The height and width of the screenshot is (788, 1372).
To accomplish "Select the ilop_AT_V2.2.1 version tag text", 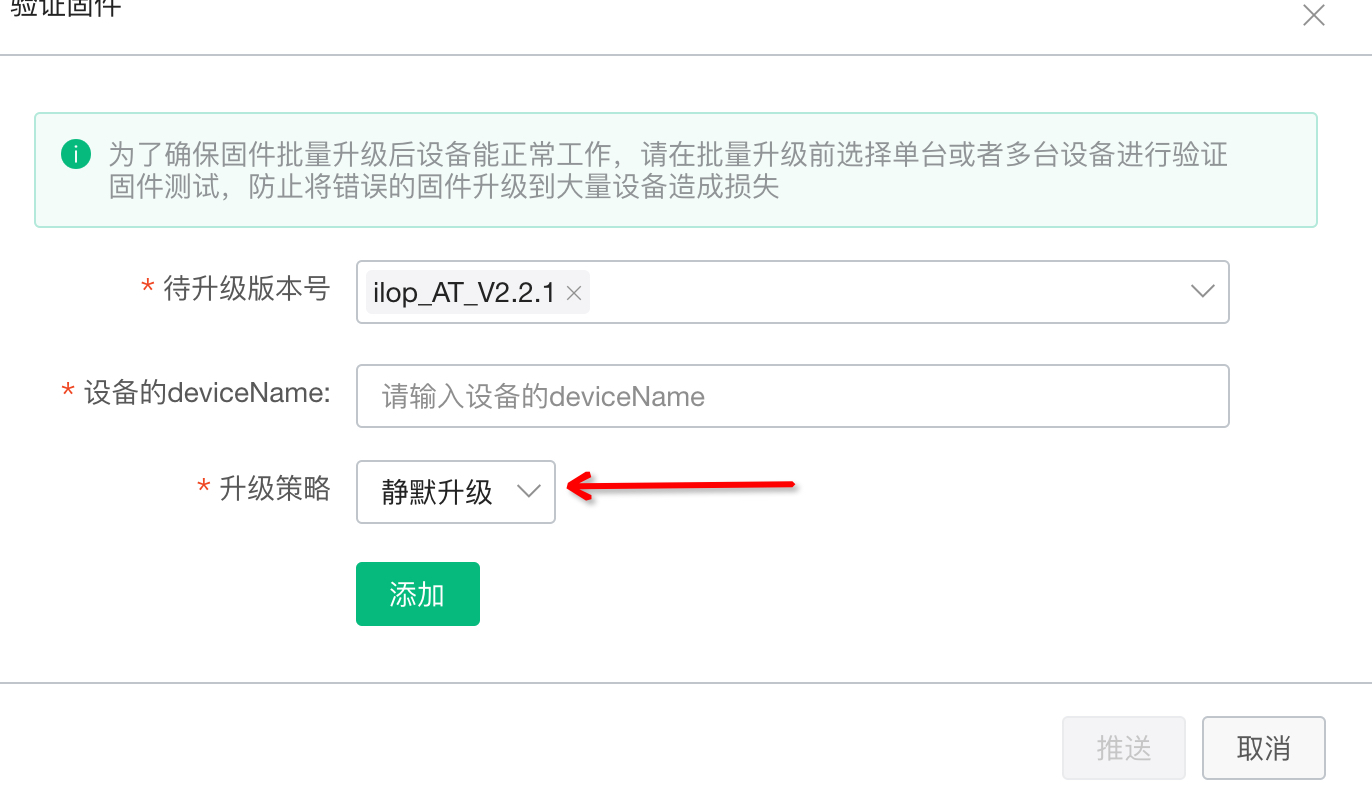I will click(x=464, y=293).
